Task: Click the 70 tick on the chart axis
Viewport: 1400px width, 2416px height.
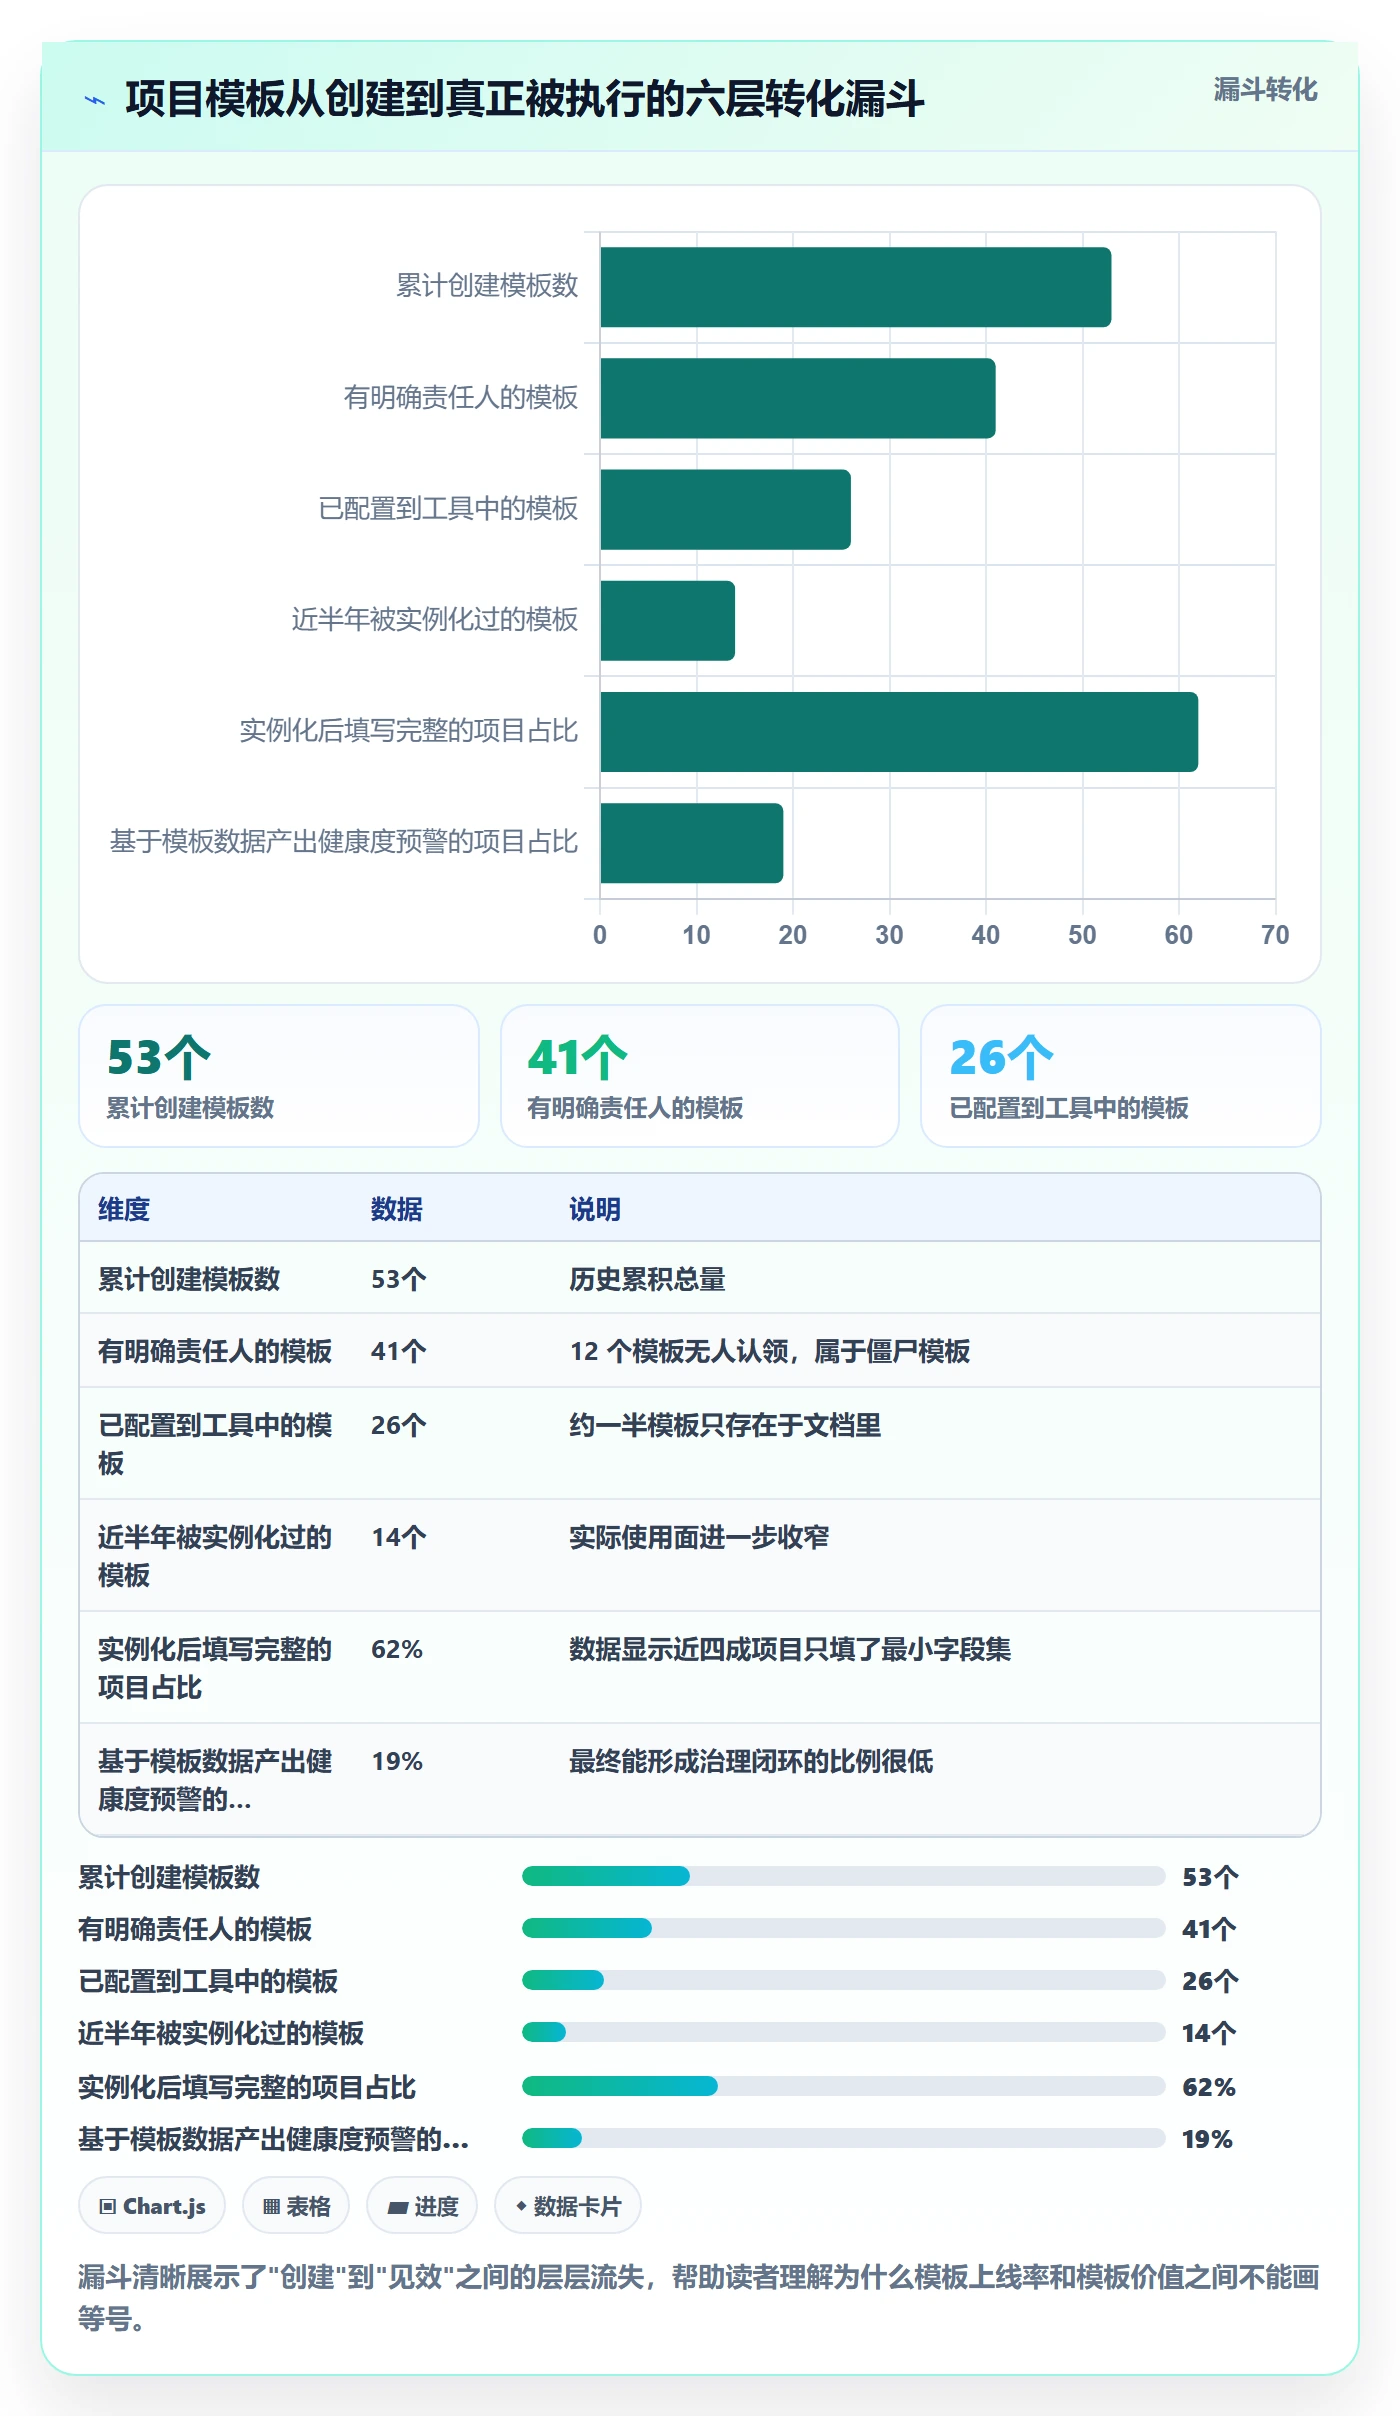Action: tap(1275, 935)
